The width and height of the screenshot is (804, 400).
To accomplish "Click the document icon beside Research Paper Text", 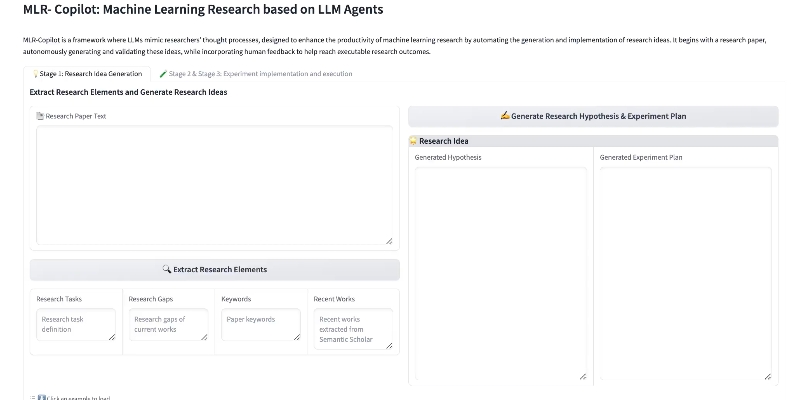I will [x=40, y=116].
